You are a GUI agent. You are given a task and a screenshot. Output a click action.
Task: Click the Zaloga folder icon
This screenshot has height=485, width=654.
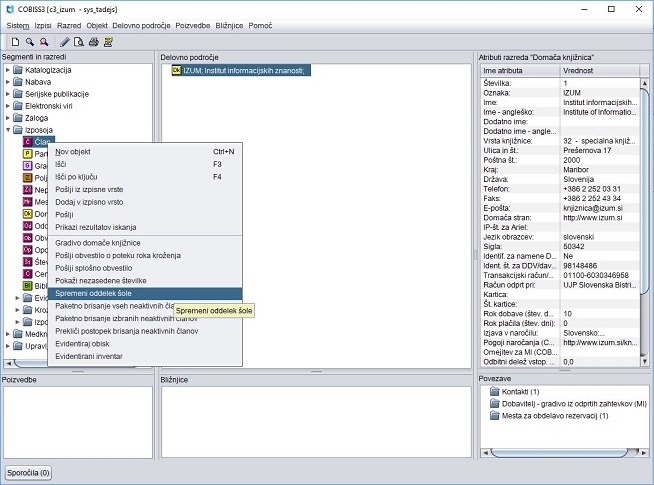[18, 118]
